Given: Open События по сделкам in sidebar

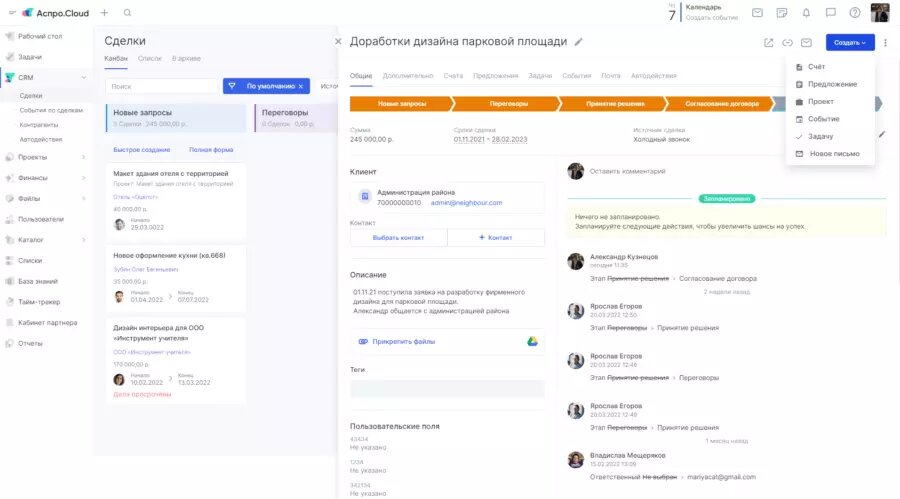Looking at the screenshot, I should pyautogui.click(x=51, y=110).
